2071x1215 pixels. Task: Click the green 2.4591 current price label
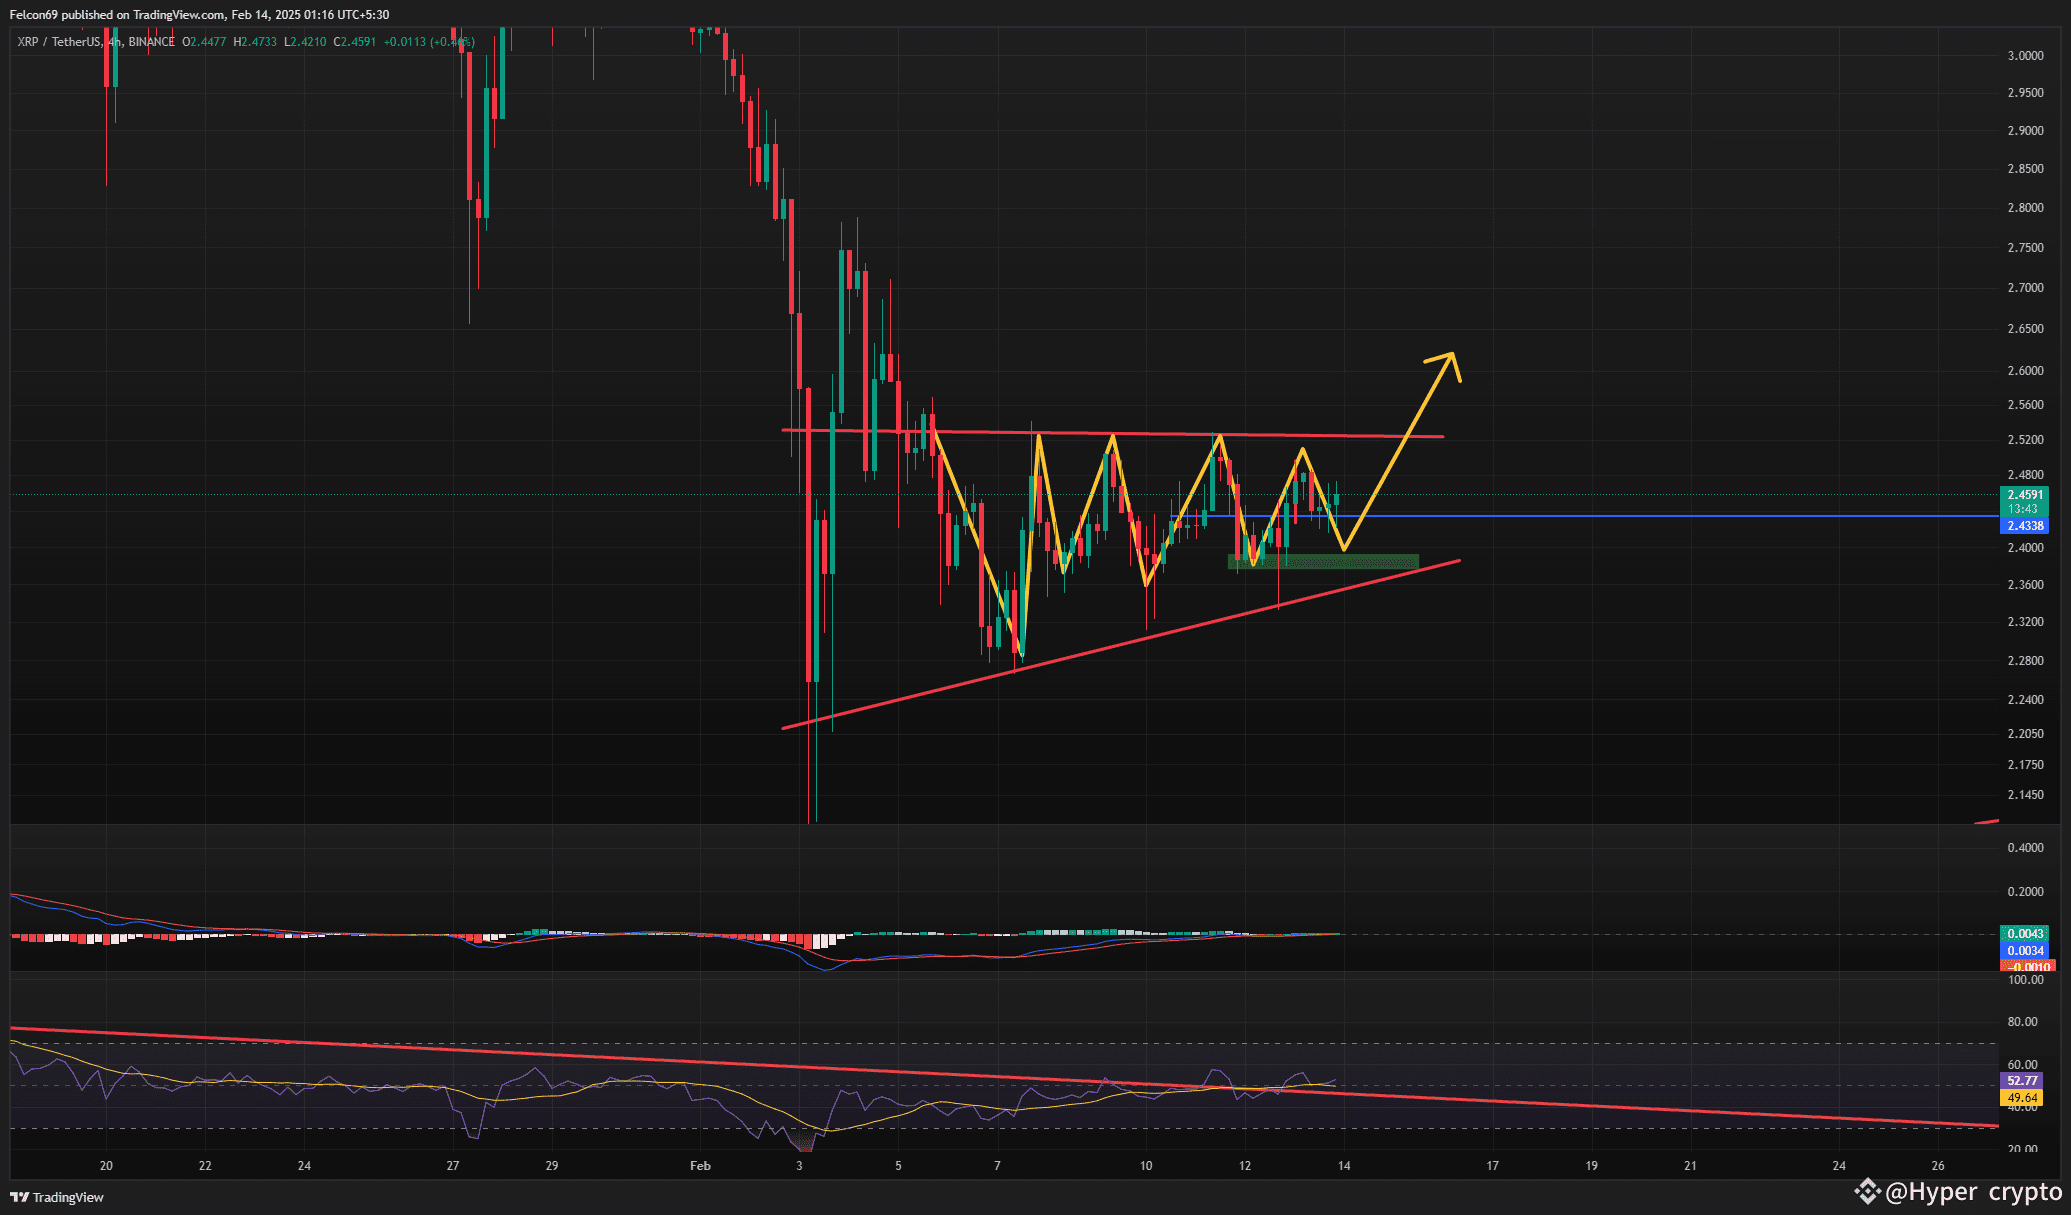point(2025,495)
